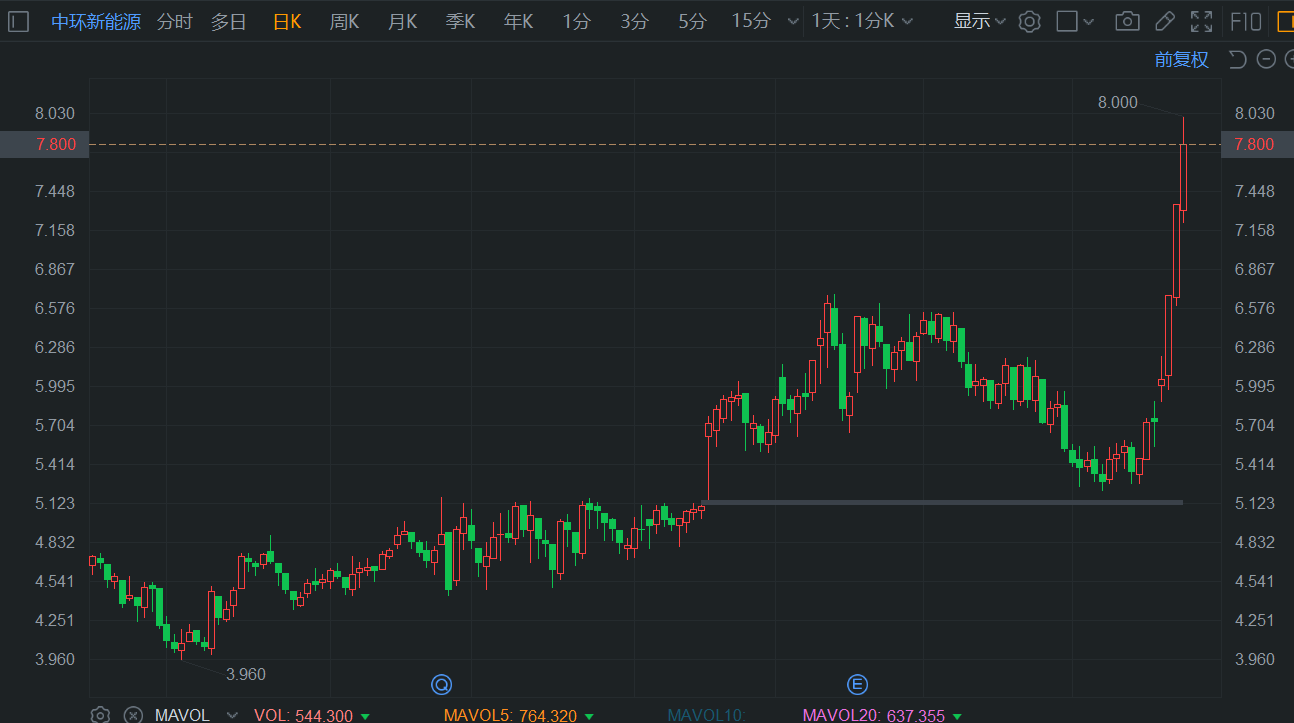Toggle the sidebar panel icon at top-left

[19, 21]
